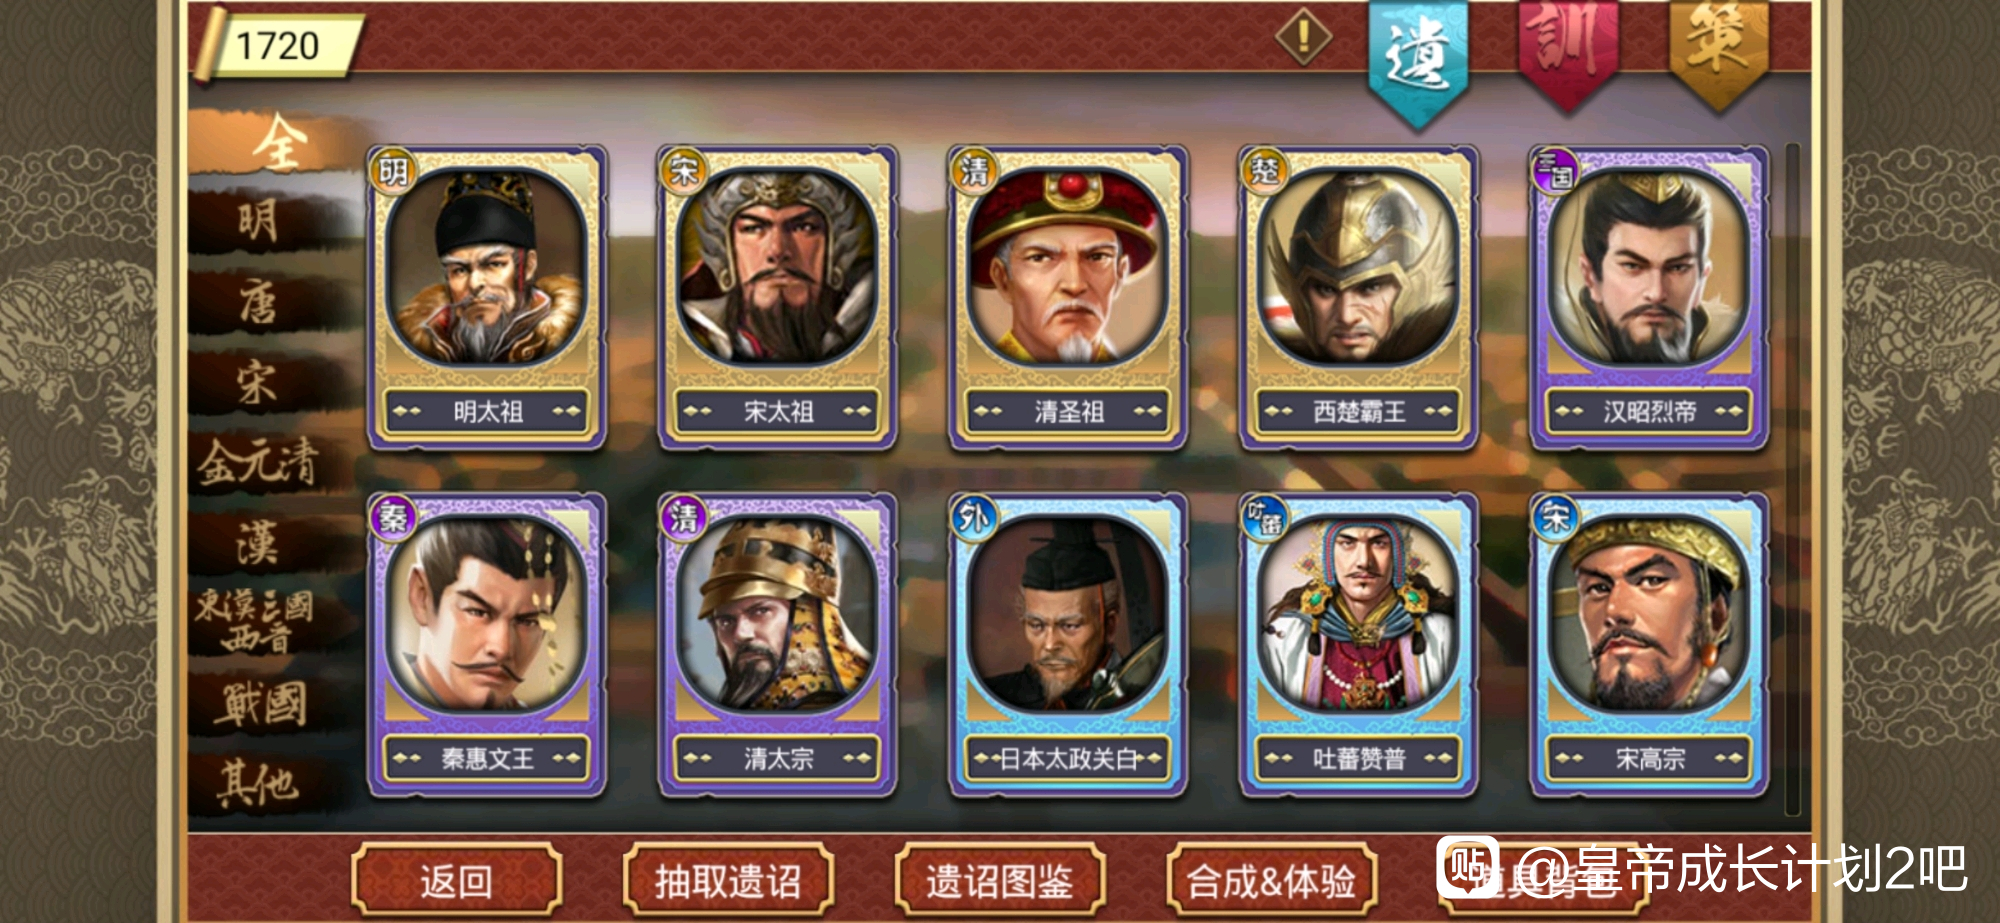This screenshot has height=923, width=2000.
Task: Select the blue 遗 banner icon
Action: pos(1418,62)
